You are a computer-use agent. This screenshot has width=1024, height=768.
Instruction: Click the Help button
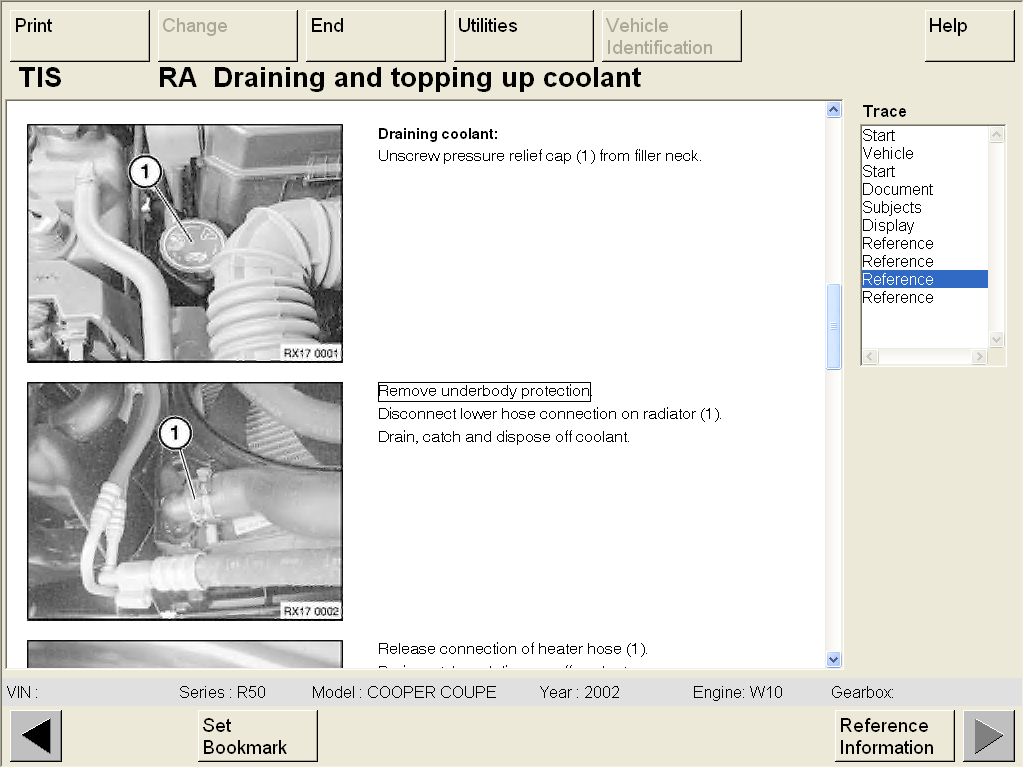click(969, 35)
